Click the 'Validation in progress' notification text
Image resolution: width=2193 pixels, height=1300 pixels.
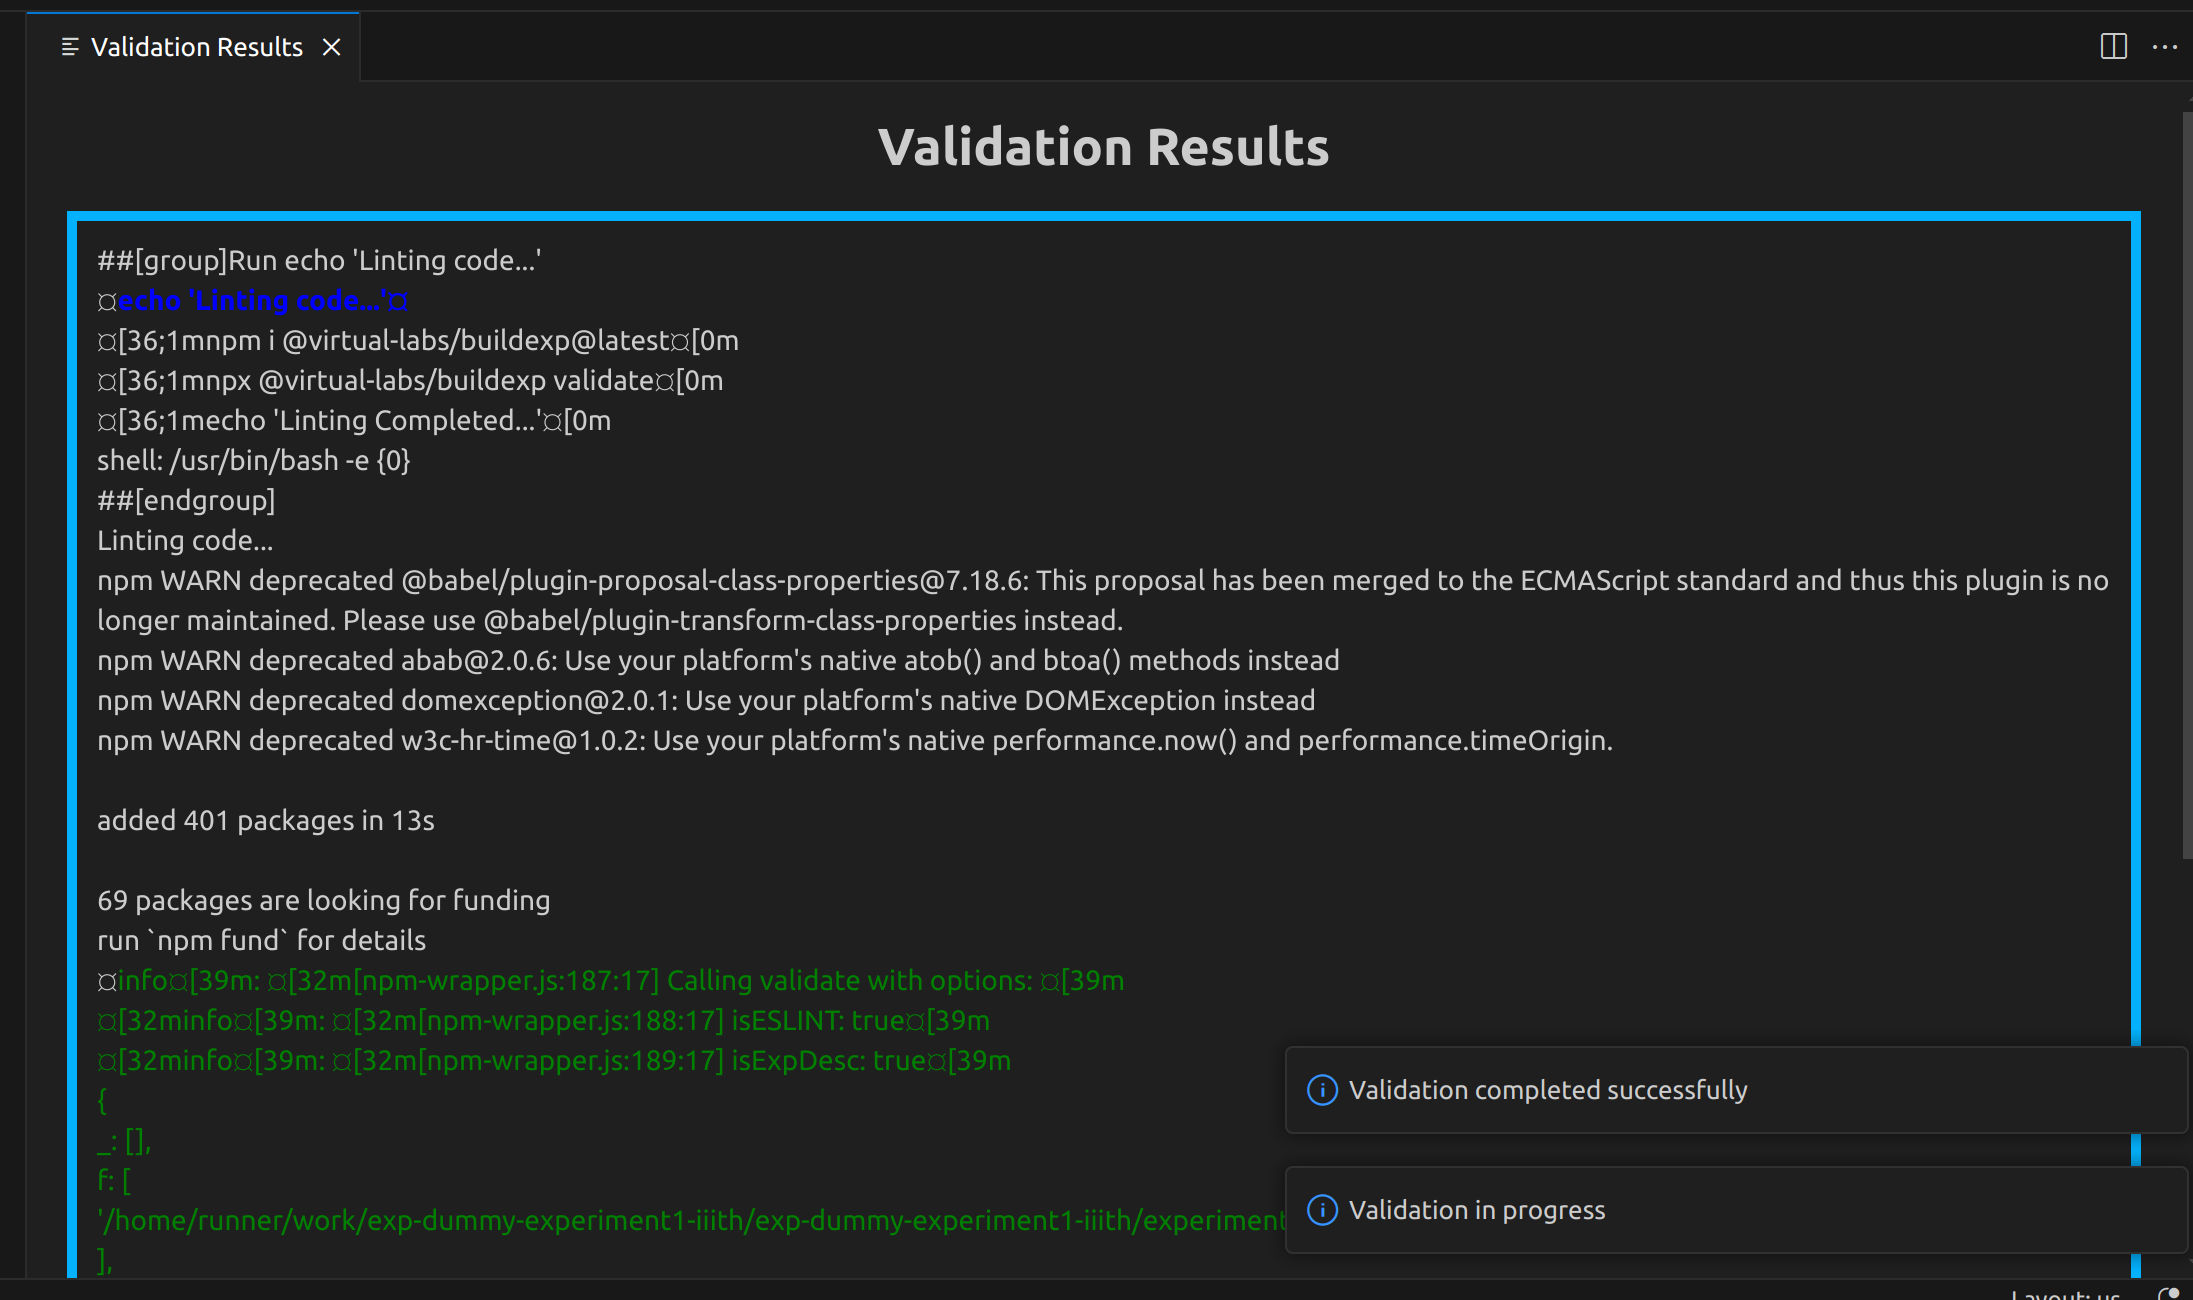click(1476, 1210)
